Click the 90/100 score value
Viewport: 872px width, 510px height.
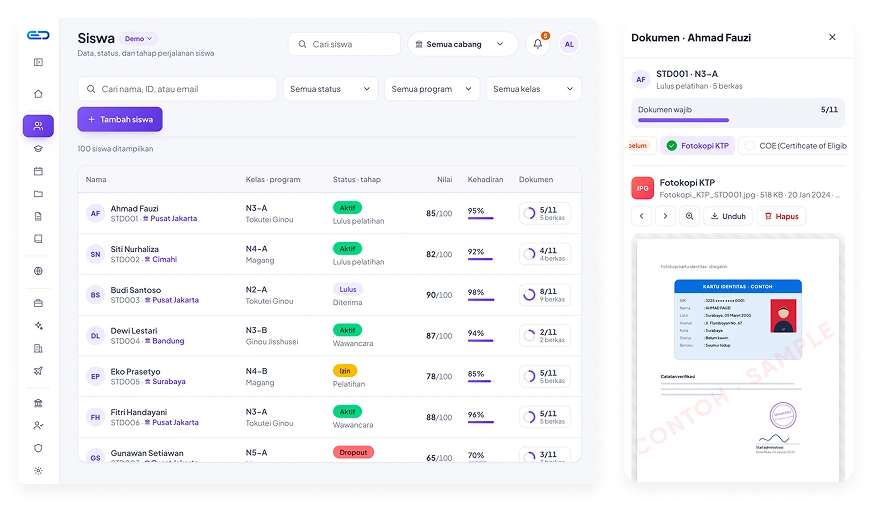pyautogui.click(x=439, y=295)
